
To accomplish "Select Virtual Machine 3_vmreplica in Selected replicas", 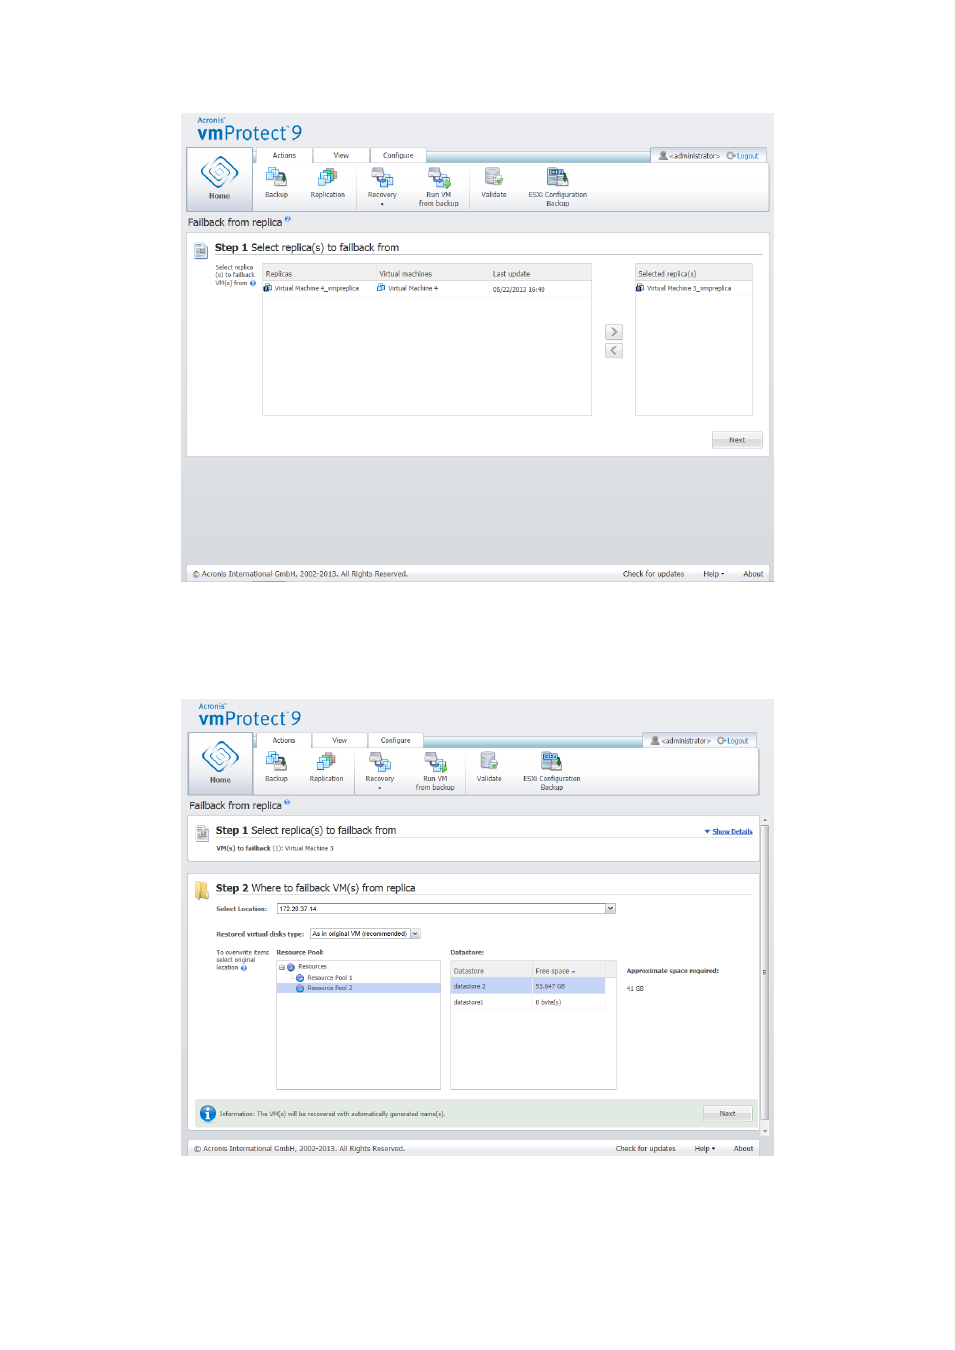I will (688, 288).
